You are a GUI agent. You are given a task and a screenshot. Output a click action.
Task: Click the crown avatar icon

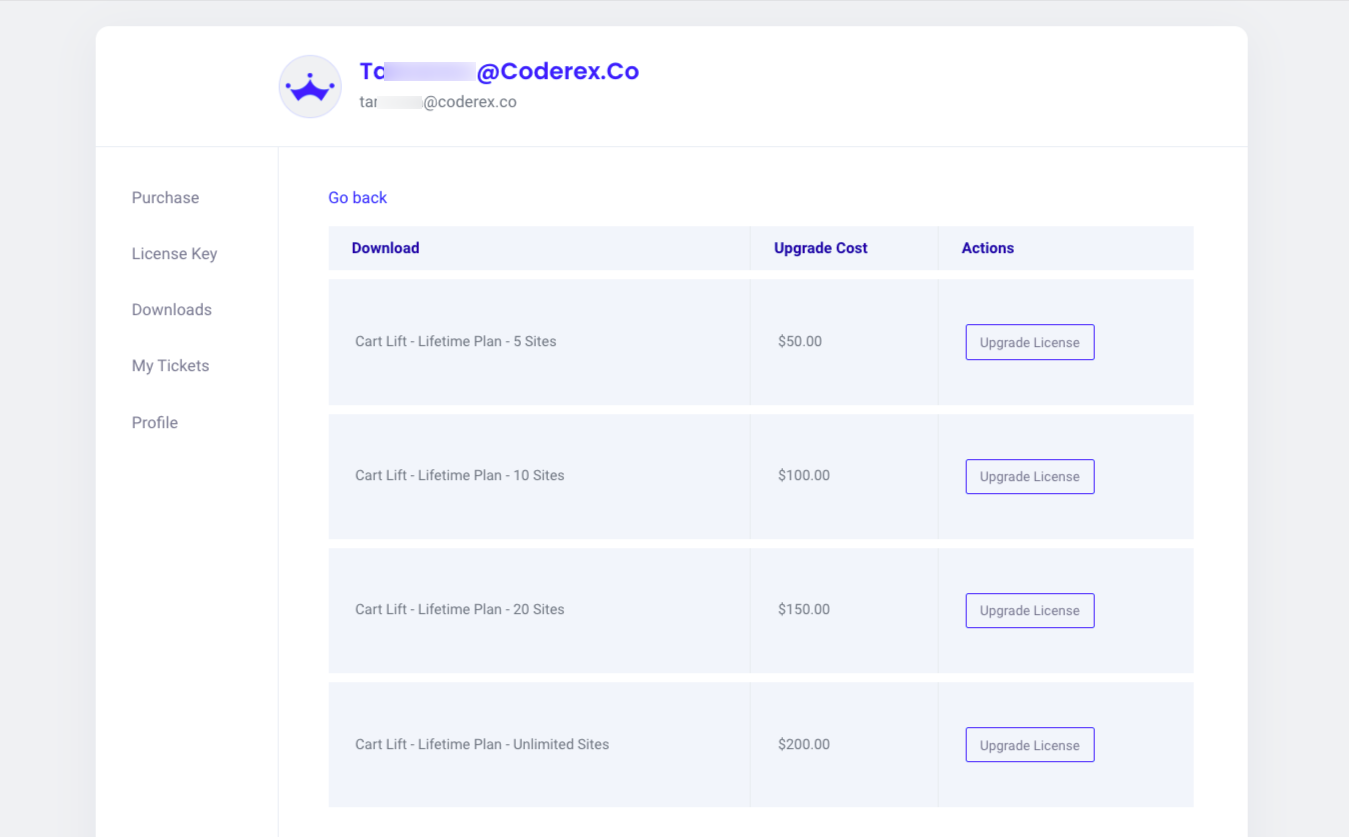(310, 87)
